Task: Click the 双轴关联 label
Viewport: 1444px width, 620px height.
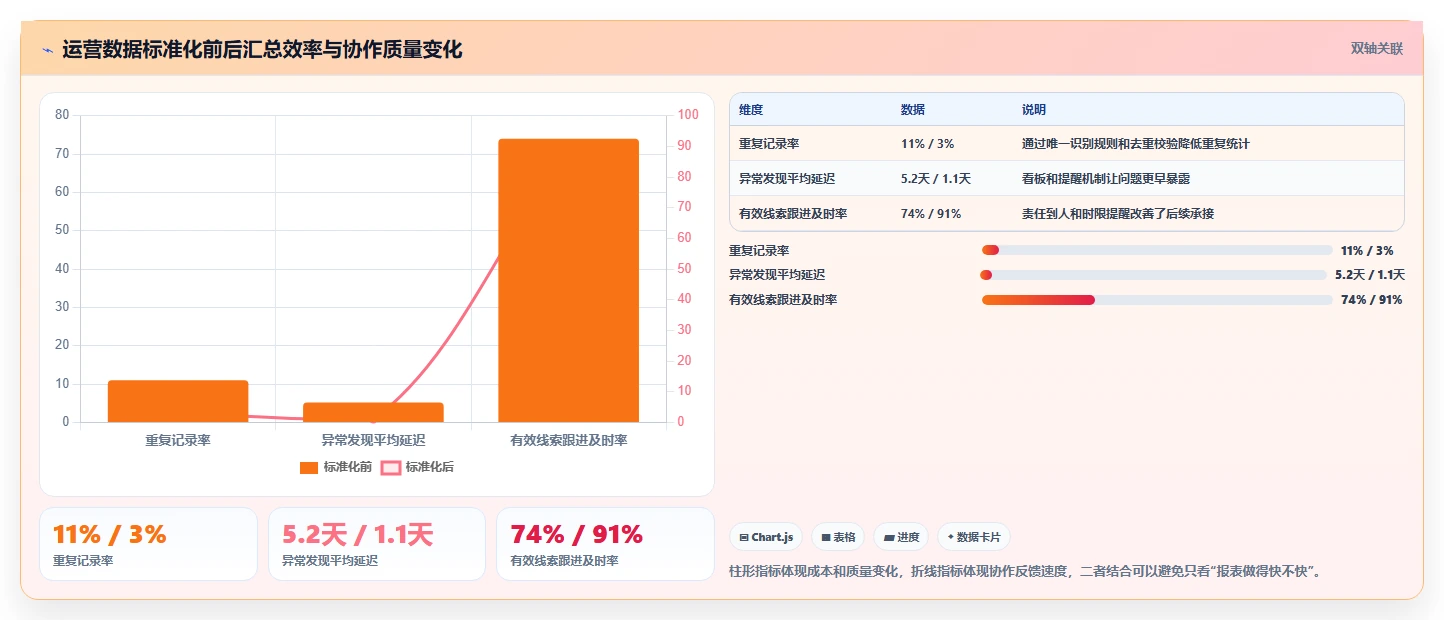Action: [1377, 48]
